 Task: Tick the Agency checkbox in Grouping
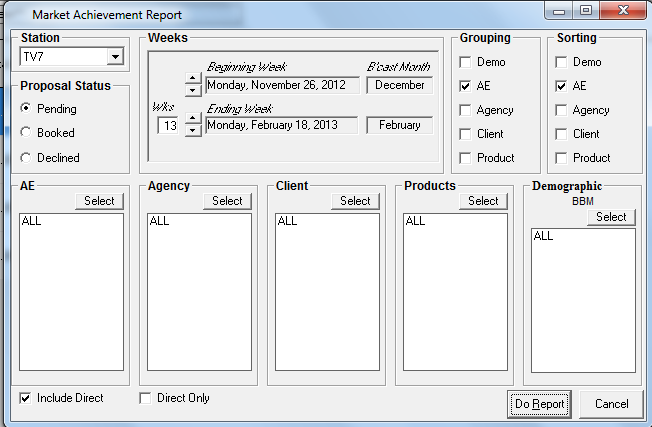[x=466, y=110]
